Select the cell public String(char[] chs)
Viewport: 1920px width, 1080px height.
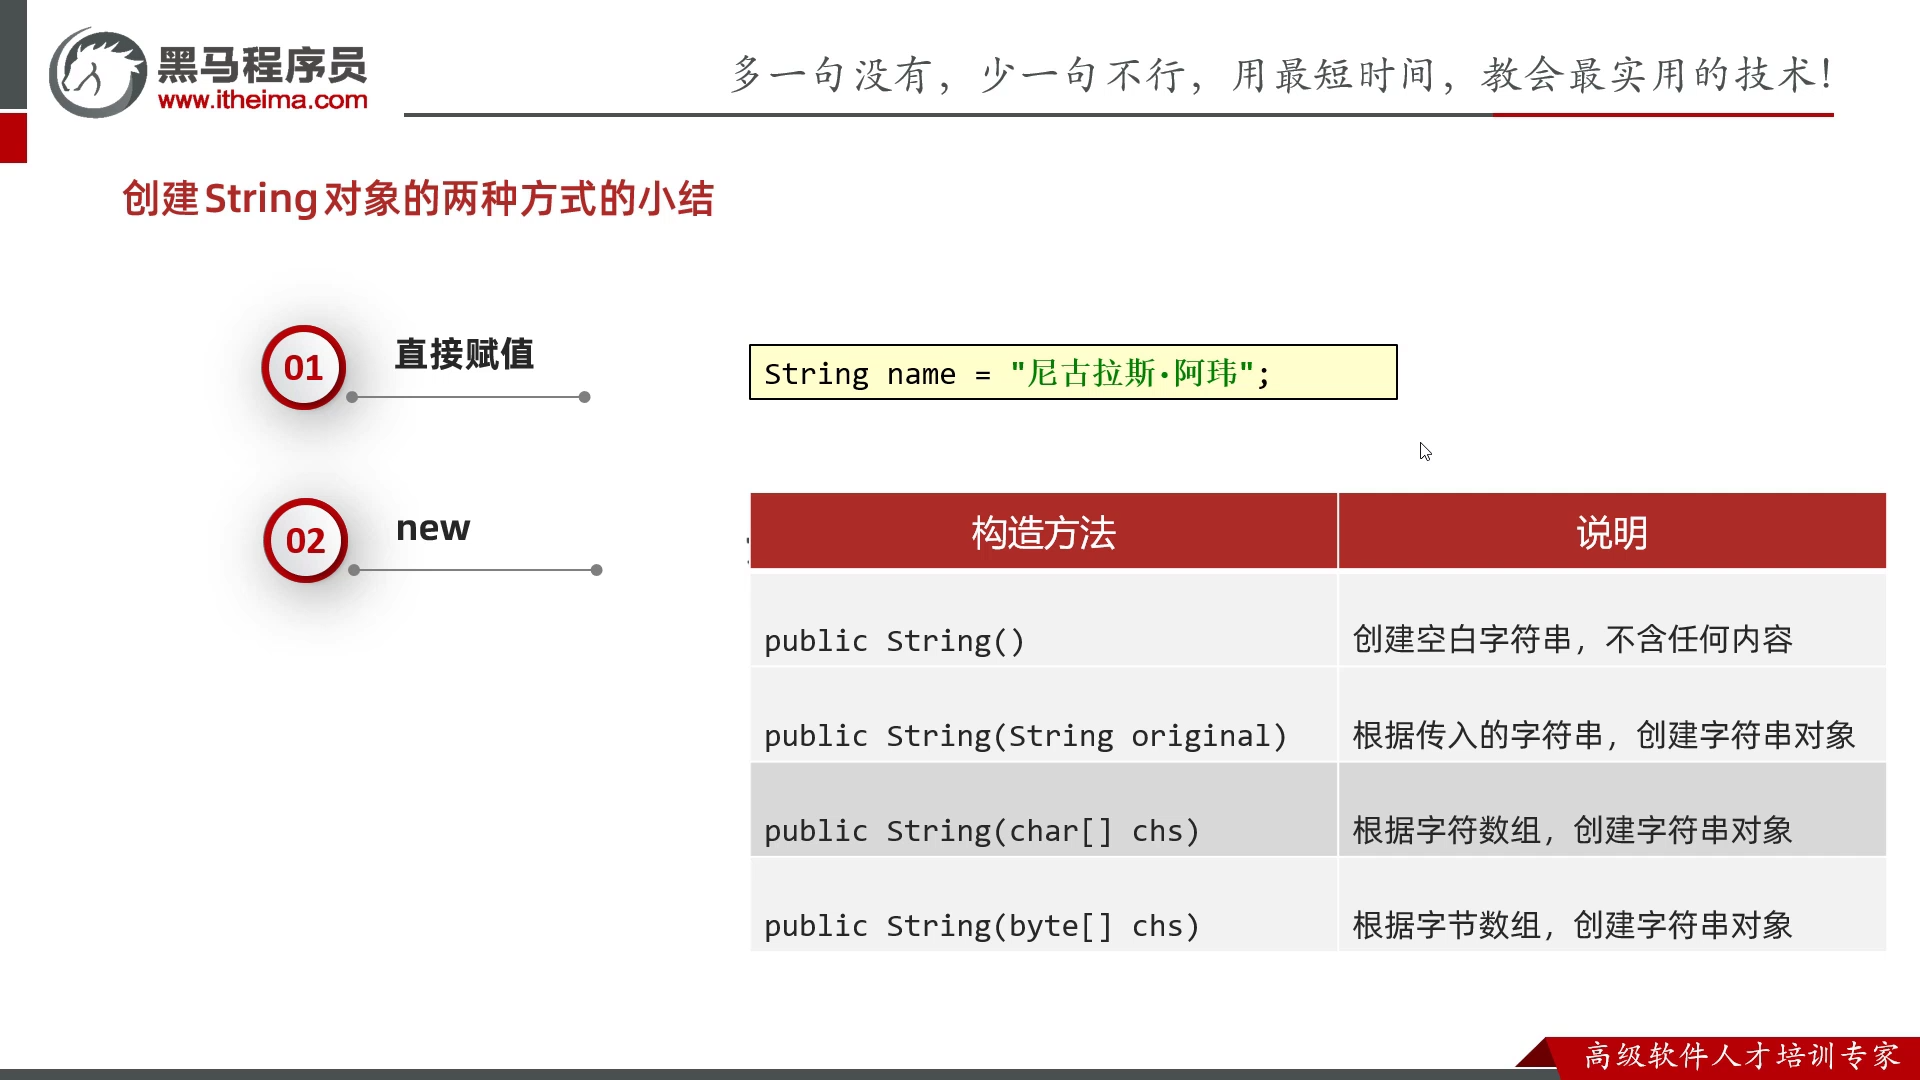click(1043, 809)
